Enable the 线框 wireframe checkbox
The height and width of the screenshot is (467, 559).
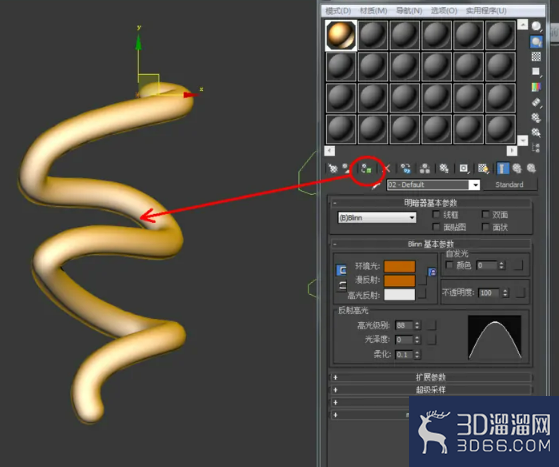(436, 214)
